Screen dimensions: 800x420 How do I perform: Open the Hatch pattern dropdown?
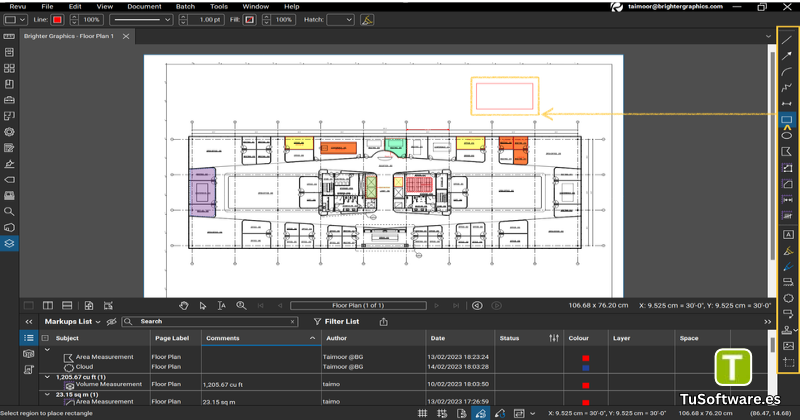(x=340, y=20)
